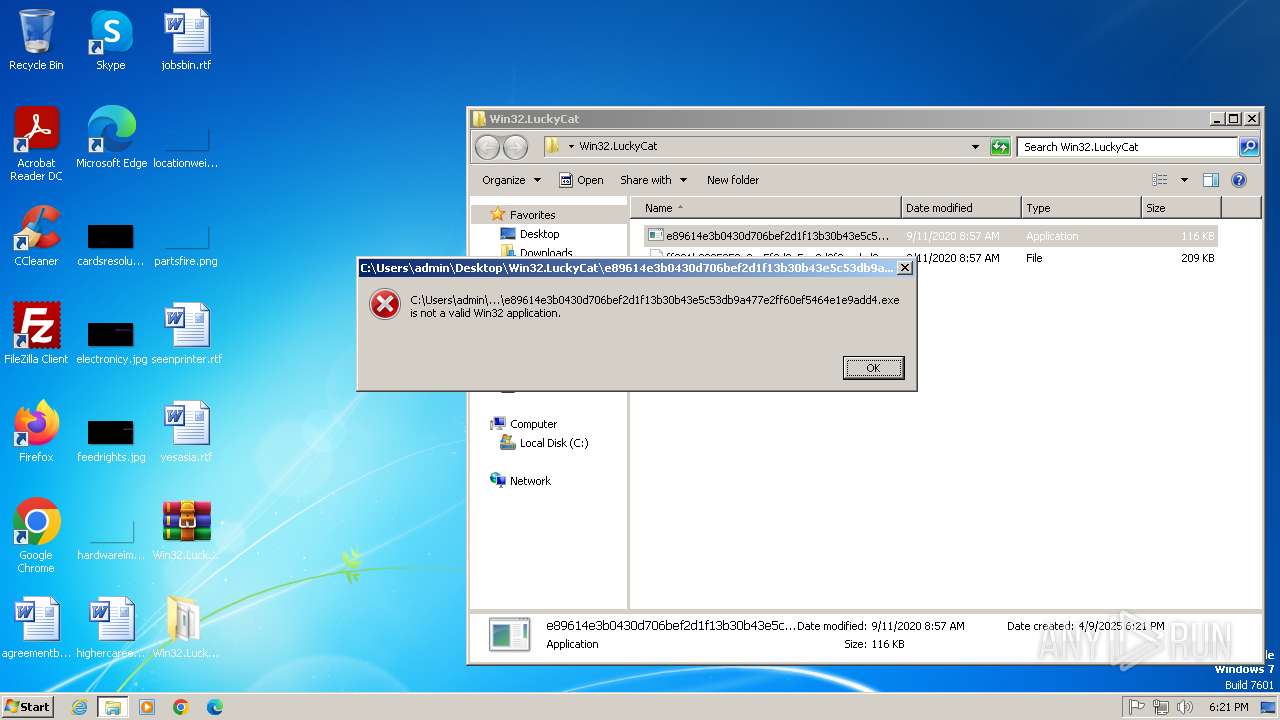The width and height of the screenshot is (1280, 720).
Task: Select the Win32.LuckyCat WinRAR archive icon
Action: pyautogui.click(x=186, y=530)
